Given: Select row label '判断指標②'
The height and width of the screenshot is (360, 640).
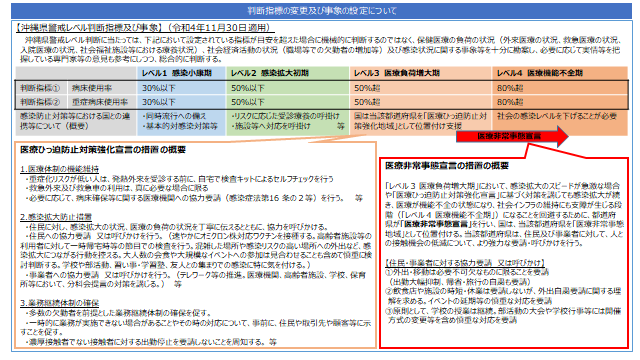Looking at the screenshot, I should click(x=40, y=102).
